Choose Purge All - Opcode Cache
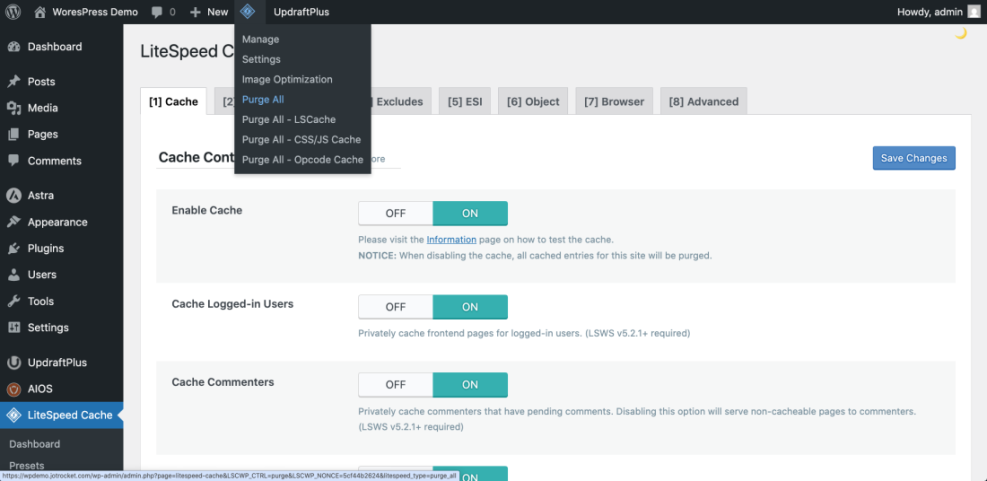 (303, 160)
